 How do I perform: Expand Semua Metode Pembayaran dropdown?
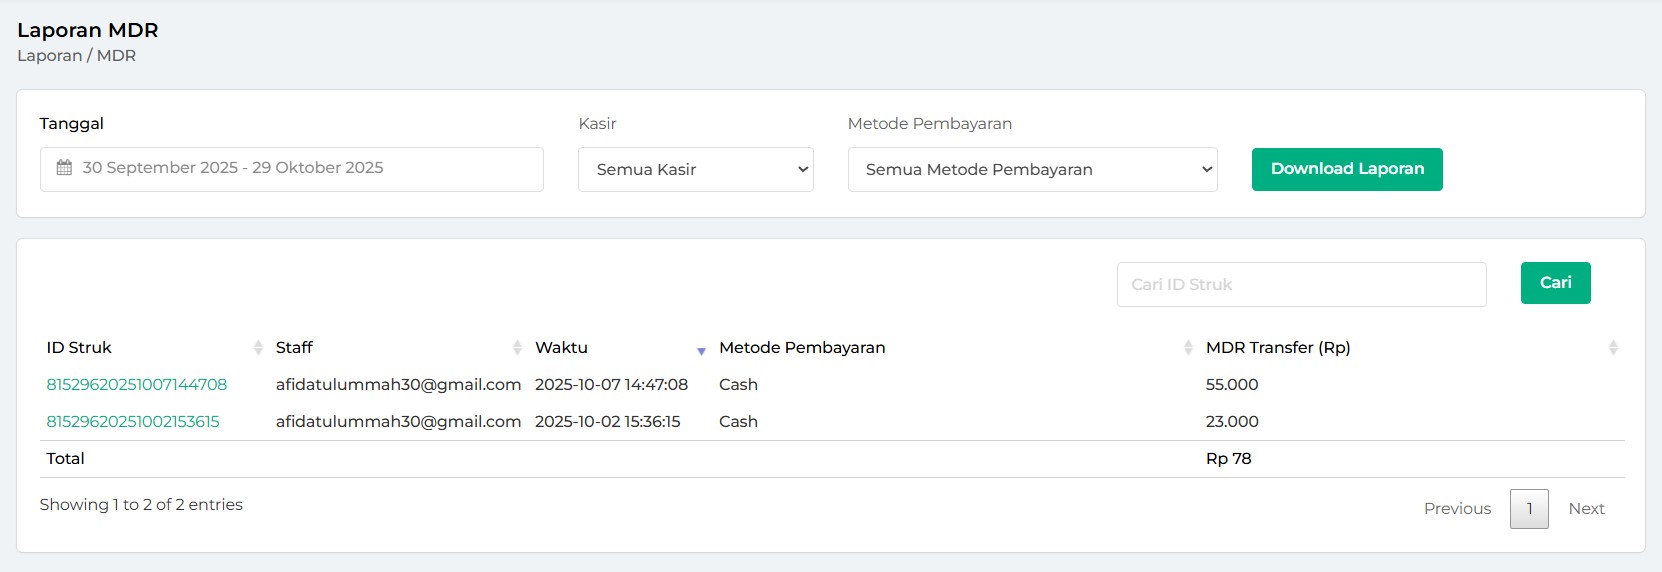coord(1032,170)
